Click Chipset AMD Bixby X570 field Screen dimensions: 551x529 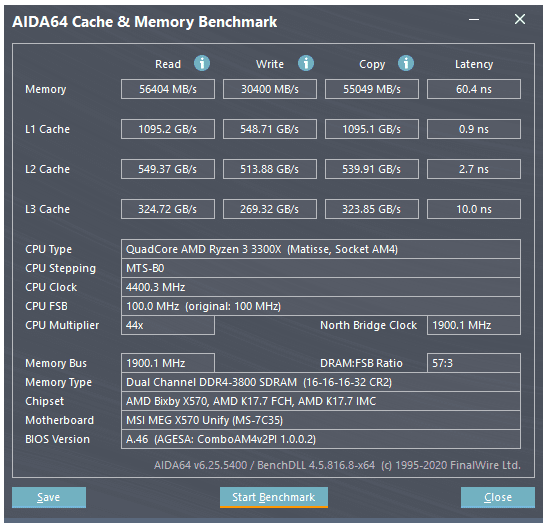321,401
